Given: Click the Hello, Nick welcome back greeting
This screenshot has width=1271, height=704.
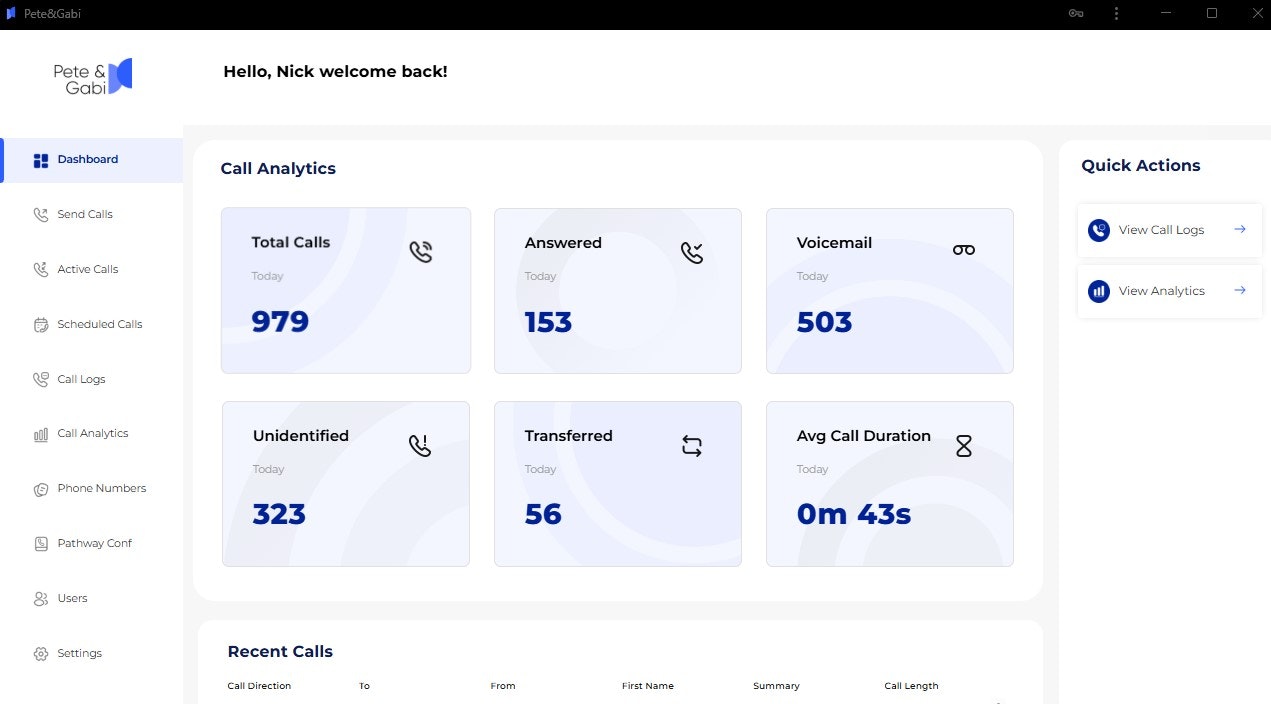Looking at the screenshot, I should pyautogui.click(x=335, y=72).
